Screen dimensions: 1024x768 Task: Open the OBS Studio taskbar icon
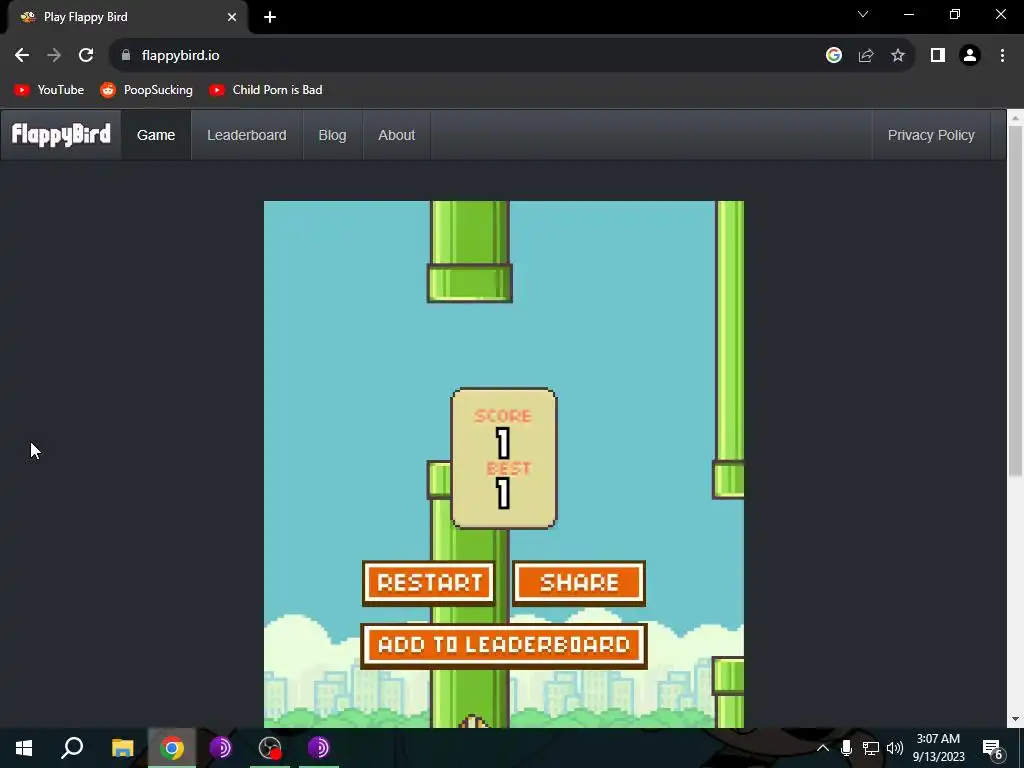(x=270, y=748)
